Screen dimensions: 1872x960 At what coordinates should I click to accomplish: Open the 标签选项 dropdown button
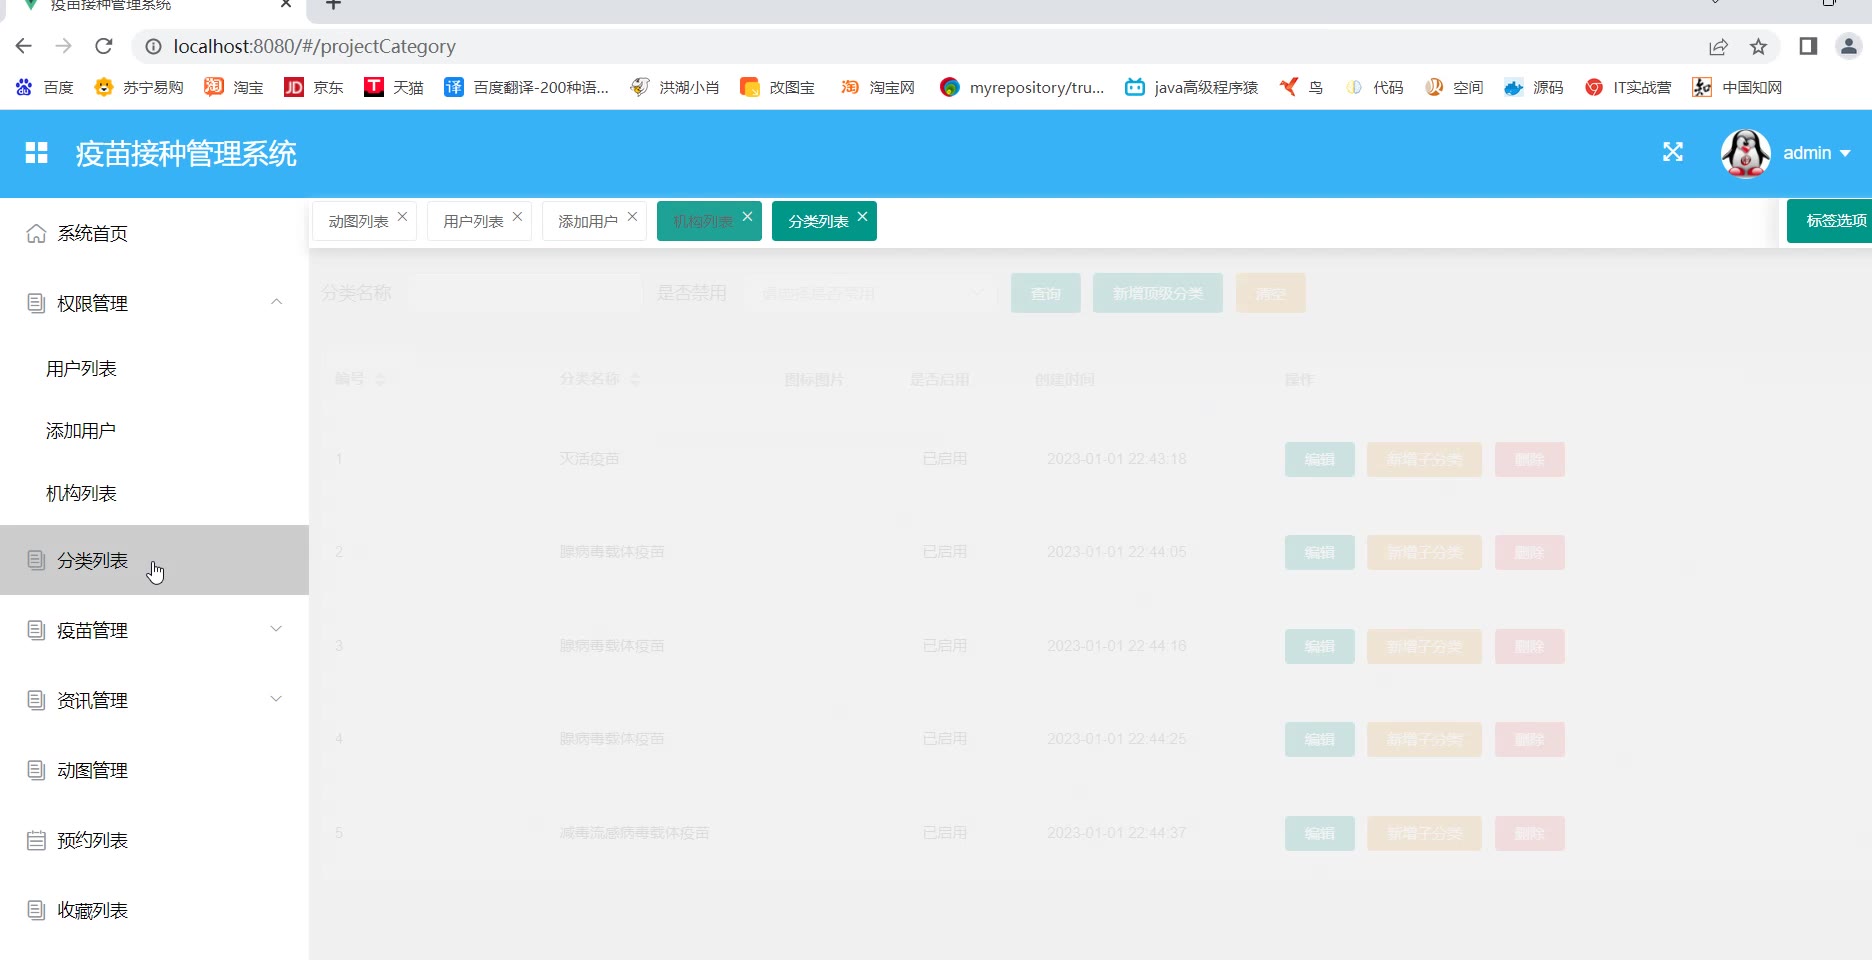(1829, 221)
